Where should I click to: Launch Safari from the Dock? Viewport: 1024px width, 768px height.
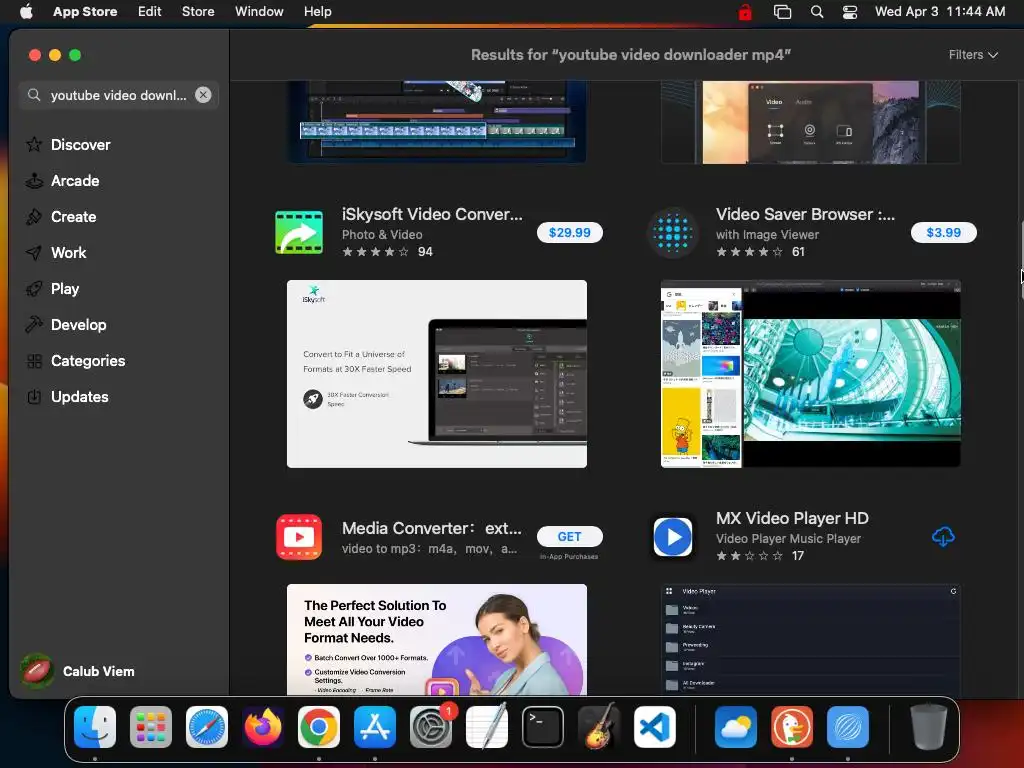coord(207,727)
